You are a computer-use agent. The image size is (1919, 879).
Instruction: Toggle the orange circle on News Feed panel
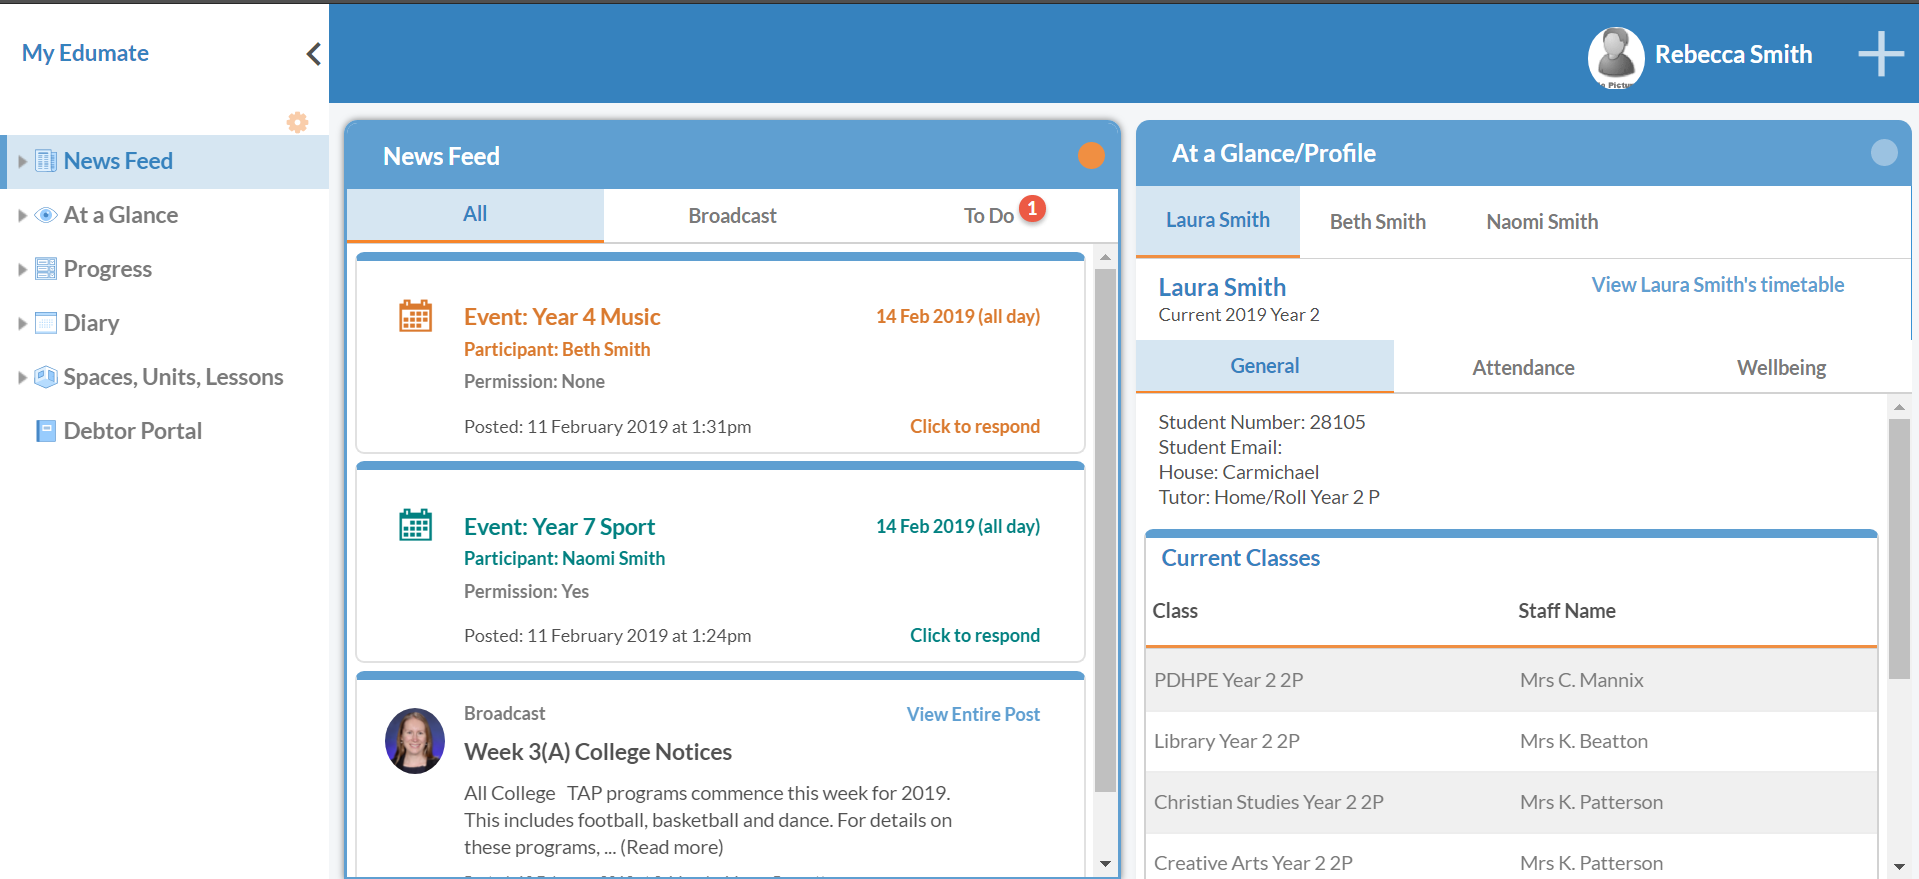pyautogui.click(x=1091, y=156)
